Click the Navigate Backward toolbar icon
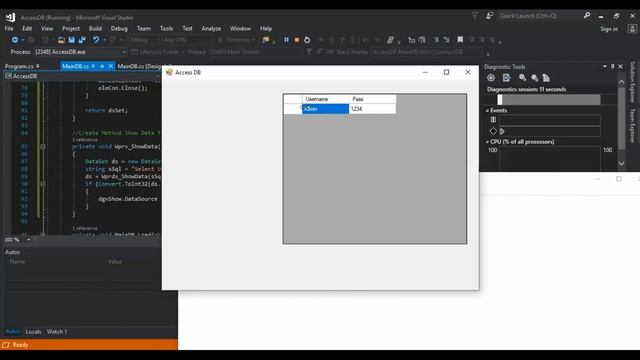This screenshot has width=640, height=360. click(15, 40)
